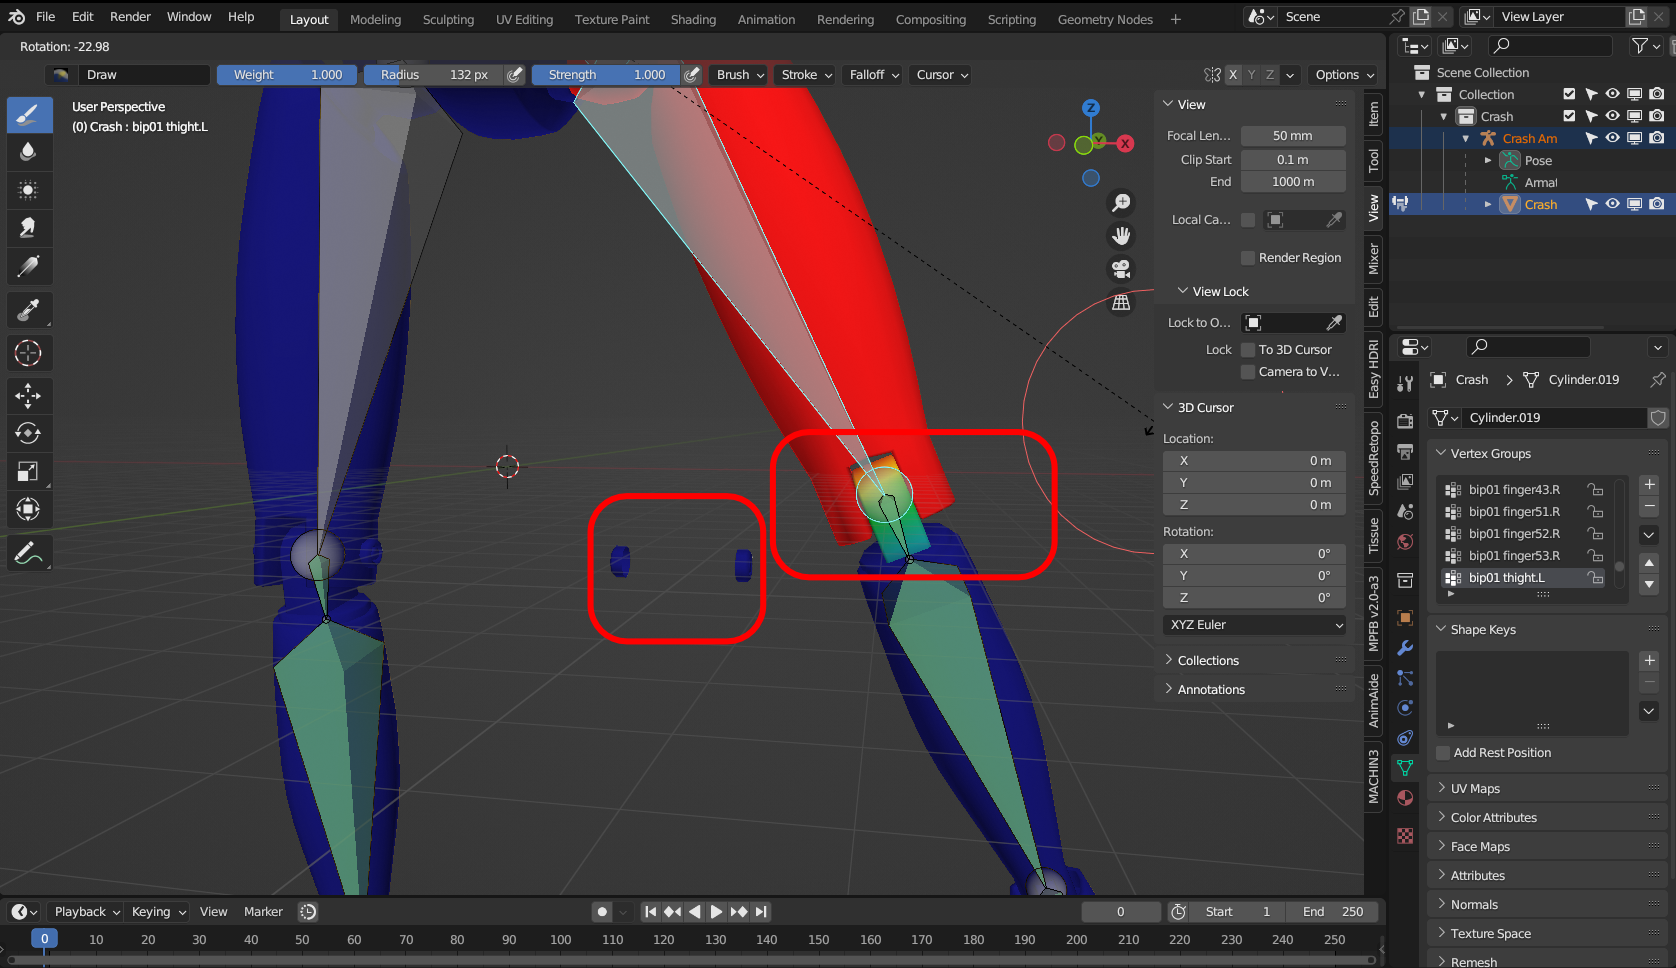Select the Move tool
The image size is (1676, 968).
click(x=29, y=396)
